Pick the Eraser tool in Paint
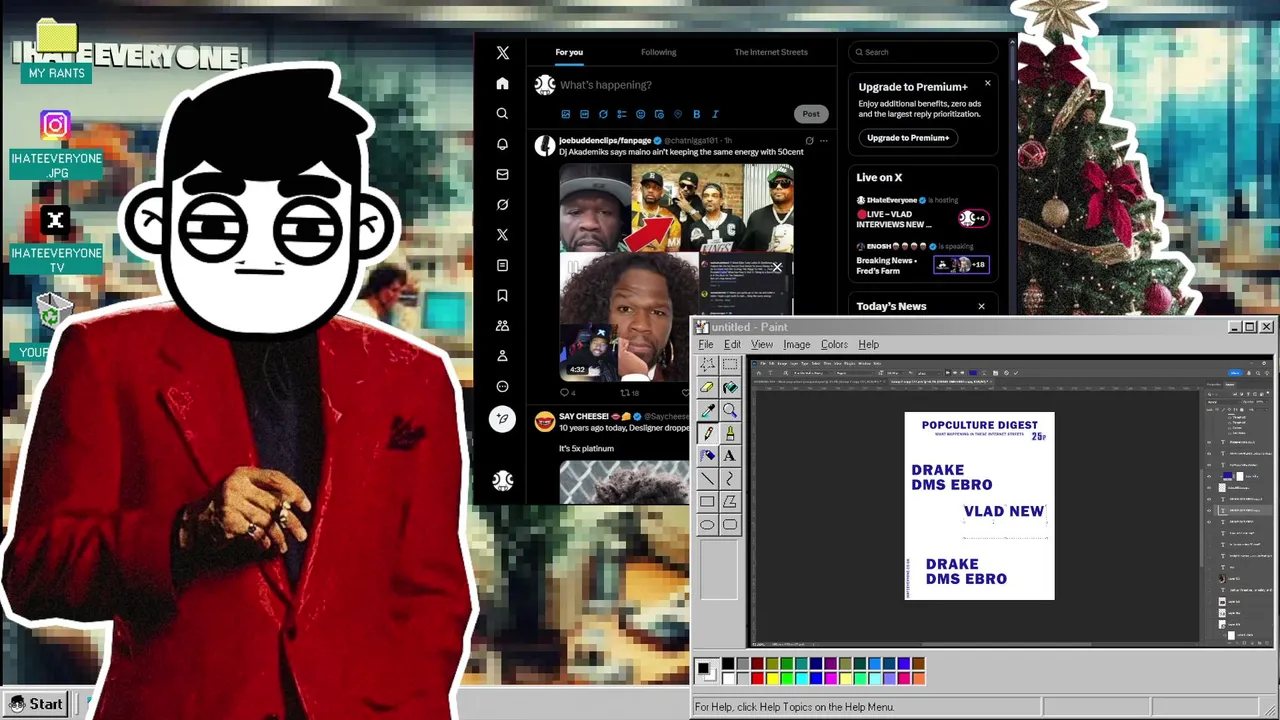 coord(708,388)
